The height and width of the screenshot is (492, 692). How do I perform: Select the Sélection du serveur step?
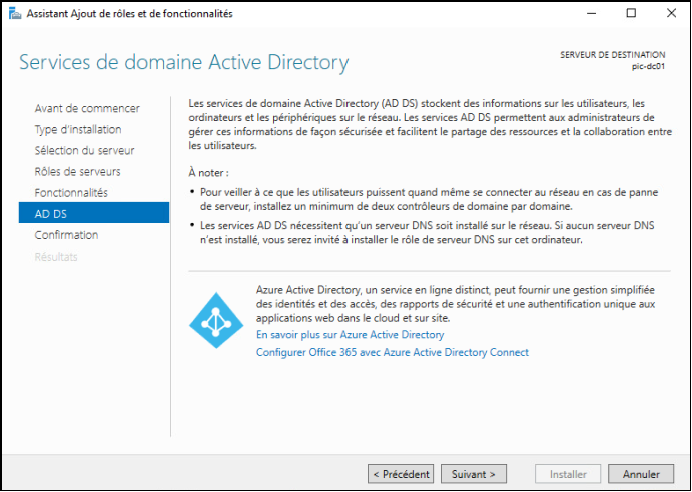point(84,150)
